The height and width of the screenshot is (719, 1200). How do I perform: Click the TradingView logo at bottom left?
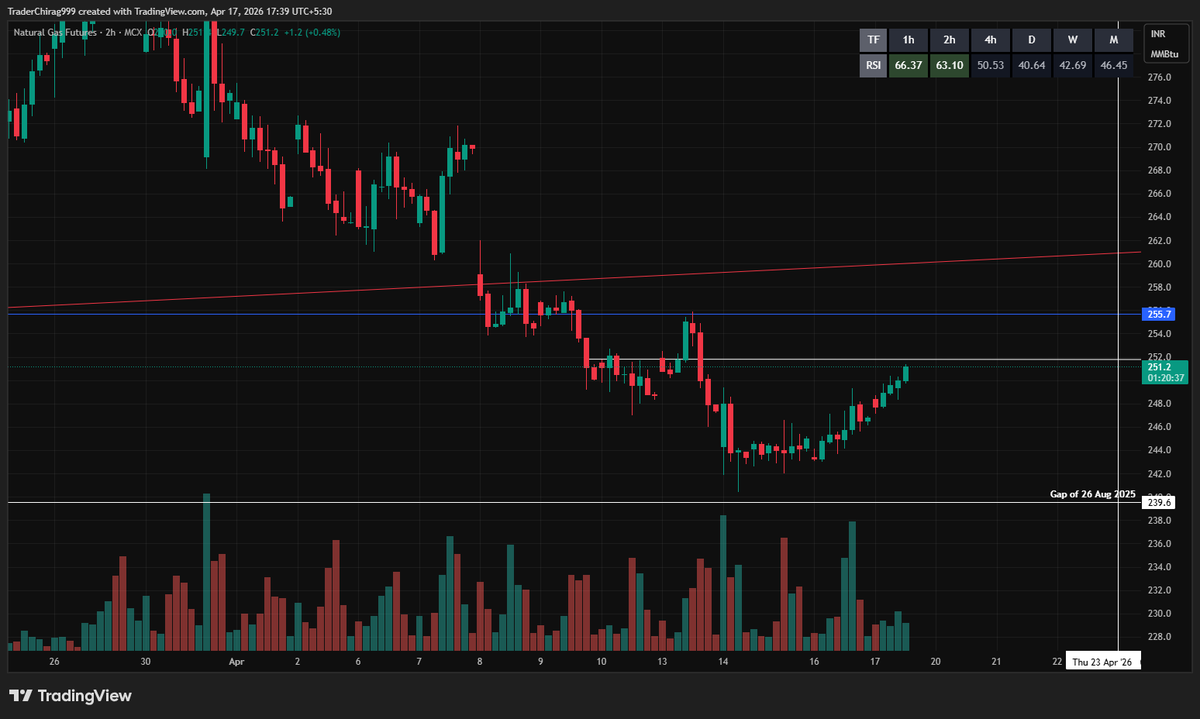click(x=70, y=696)
